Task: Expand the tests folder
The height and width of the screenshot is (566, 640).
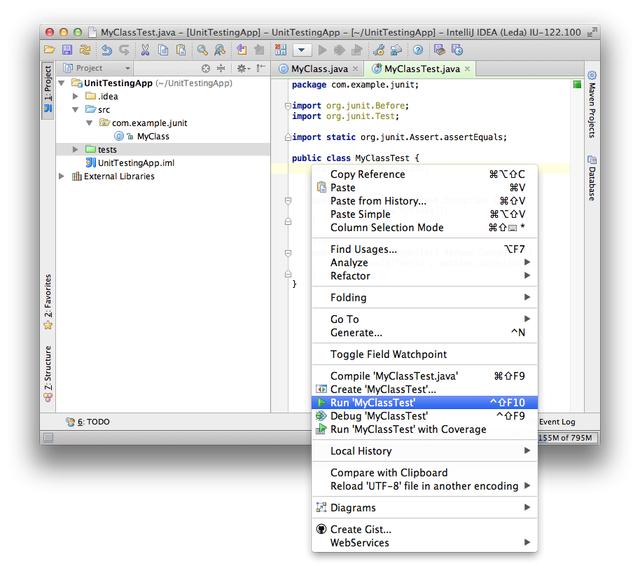Action: tap(75, 149)
